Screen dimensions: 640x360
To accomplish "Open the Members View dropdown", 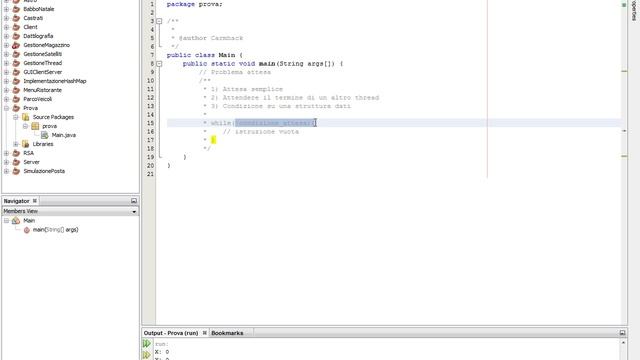I will click(x=134, y=211).
